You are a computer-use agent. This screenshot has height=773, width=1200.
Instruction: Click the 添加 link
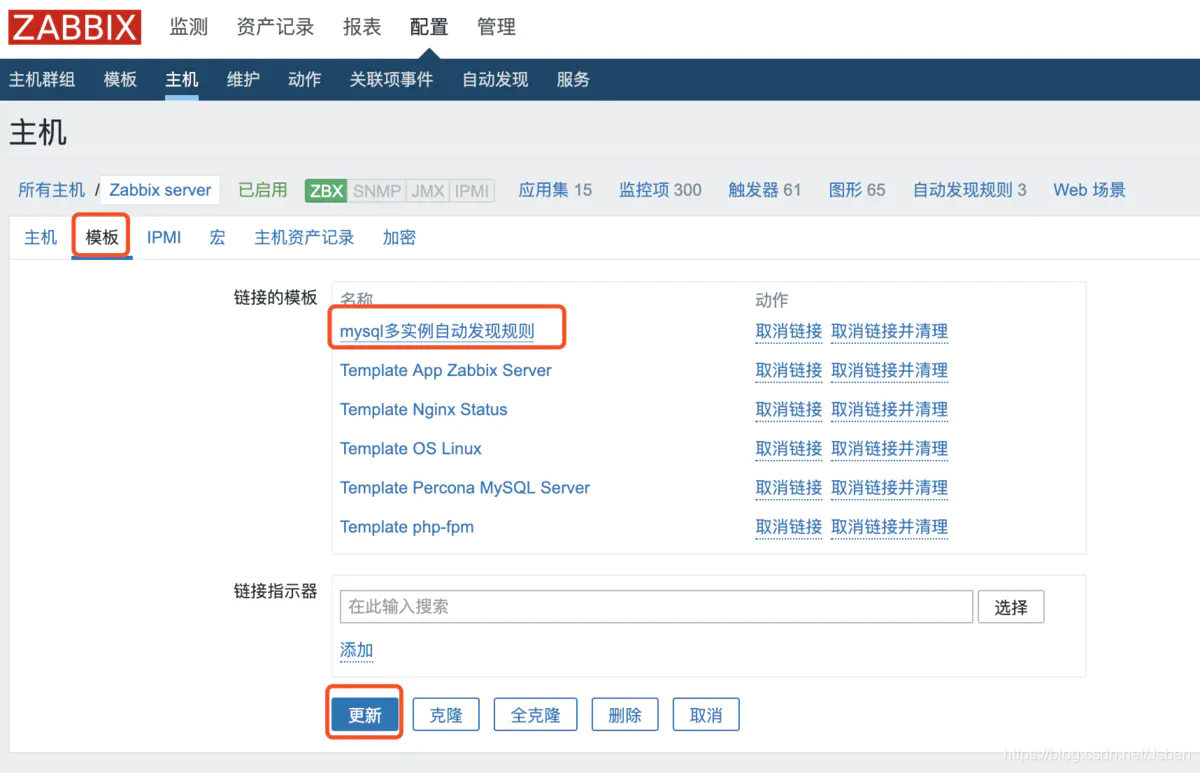pyautogui.click(x=356, y=650)
